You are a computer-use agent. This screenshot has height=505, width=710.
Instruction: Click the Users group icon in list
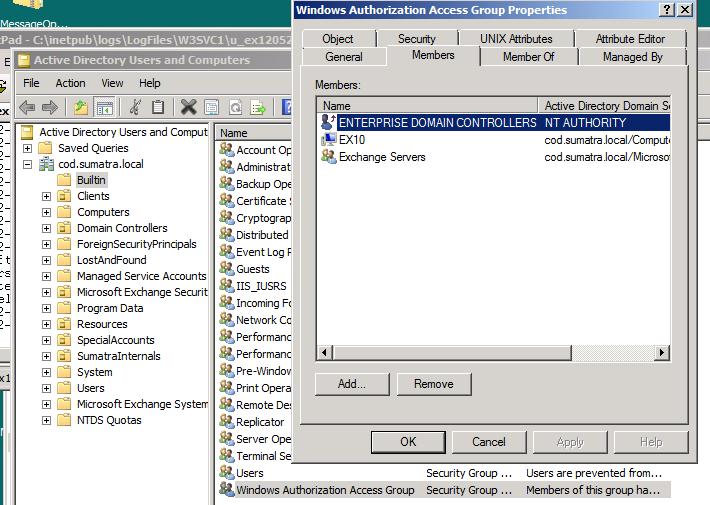pos(226,472)
